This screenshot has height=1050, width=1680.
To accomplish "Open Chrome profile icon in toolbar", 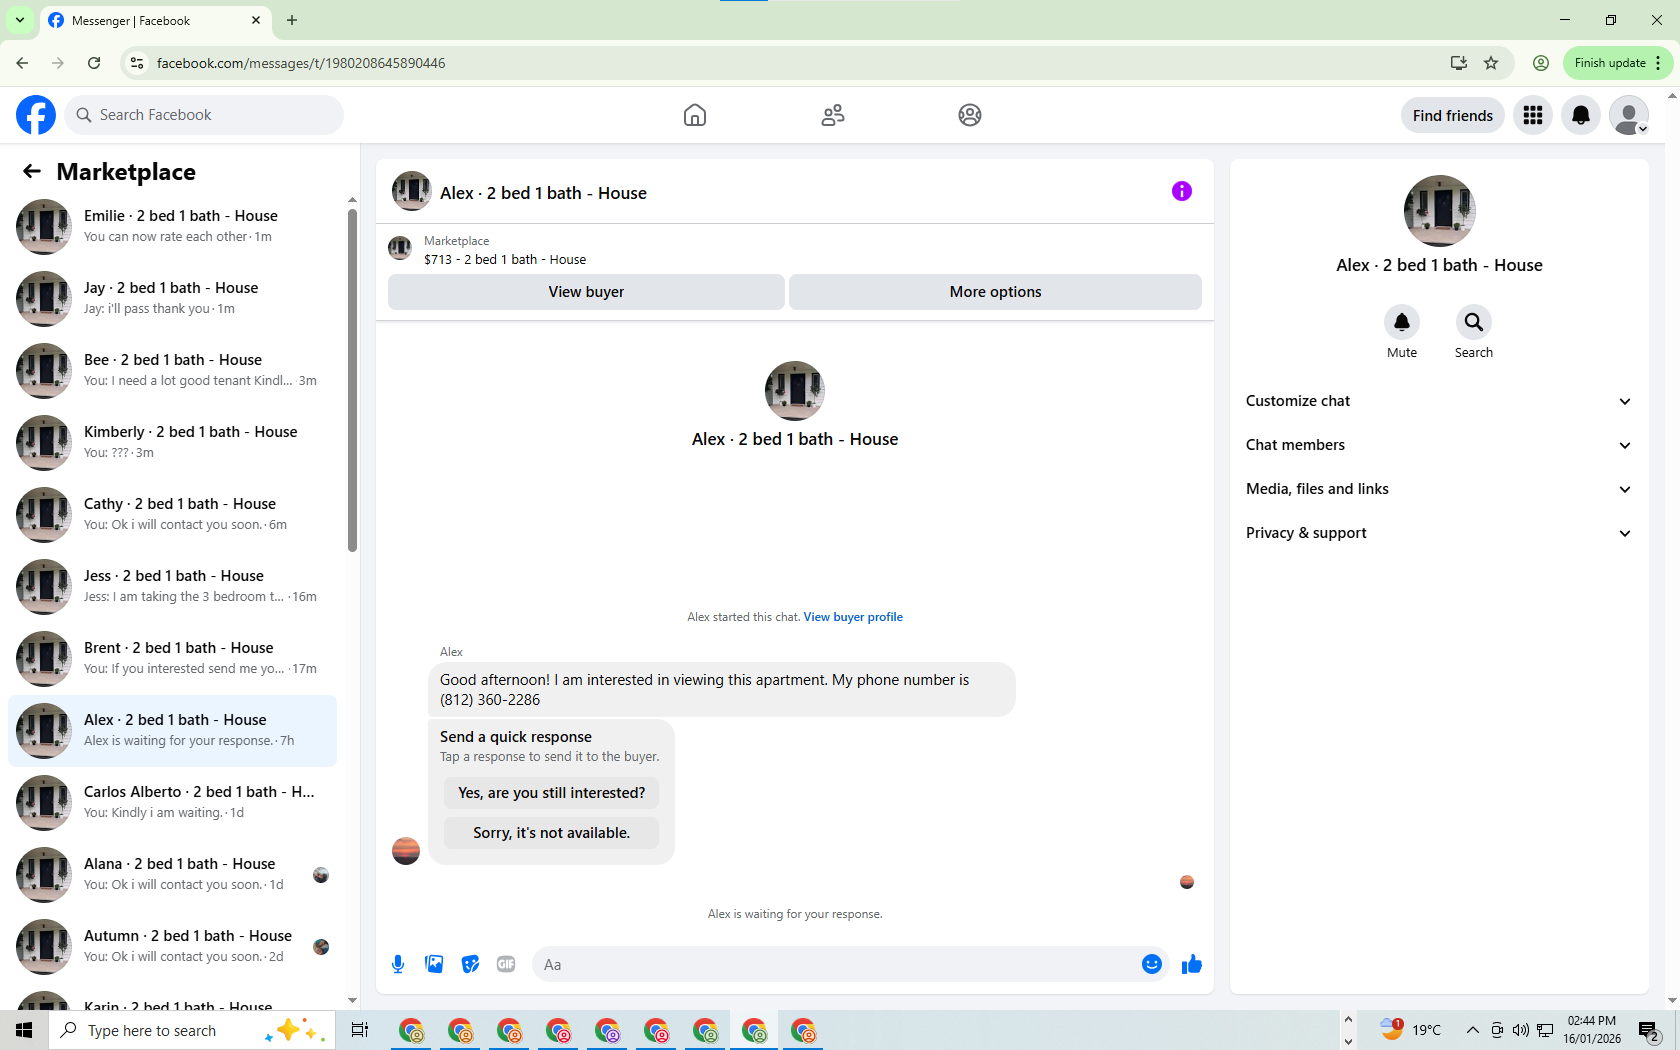I will (1541, 63).
